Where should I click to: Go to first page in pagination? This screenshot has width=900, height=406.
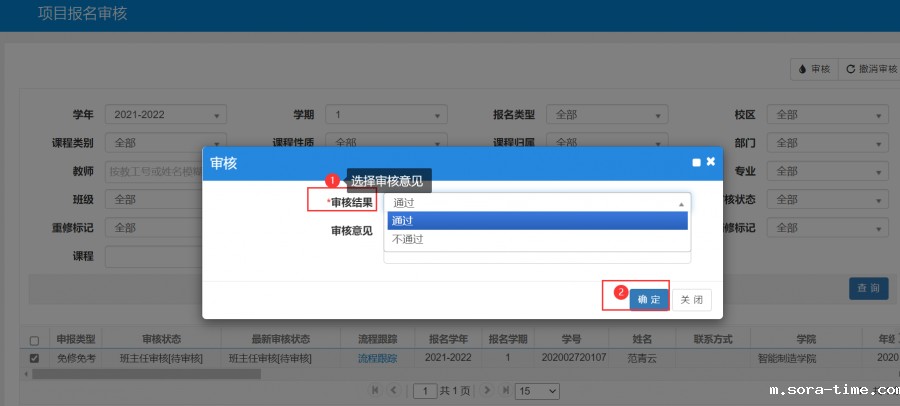[375, 390]
